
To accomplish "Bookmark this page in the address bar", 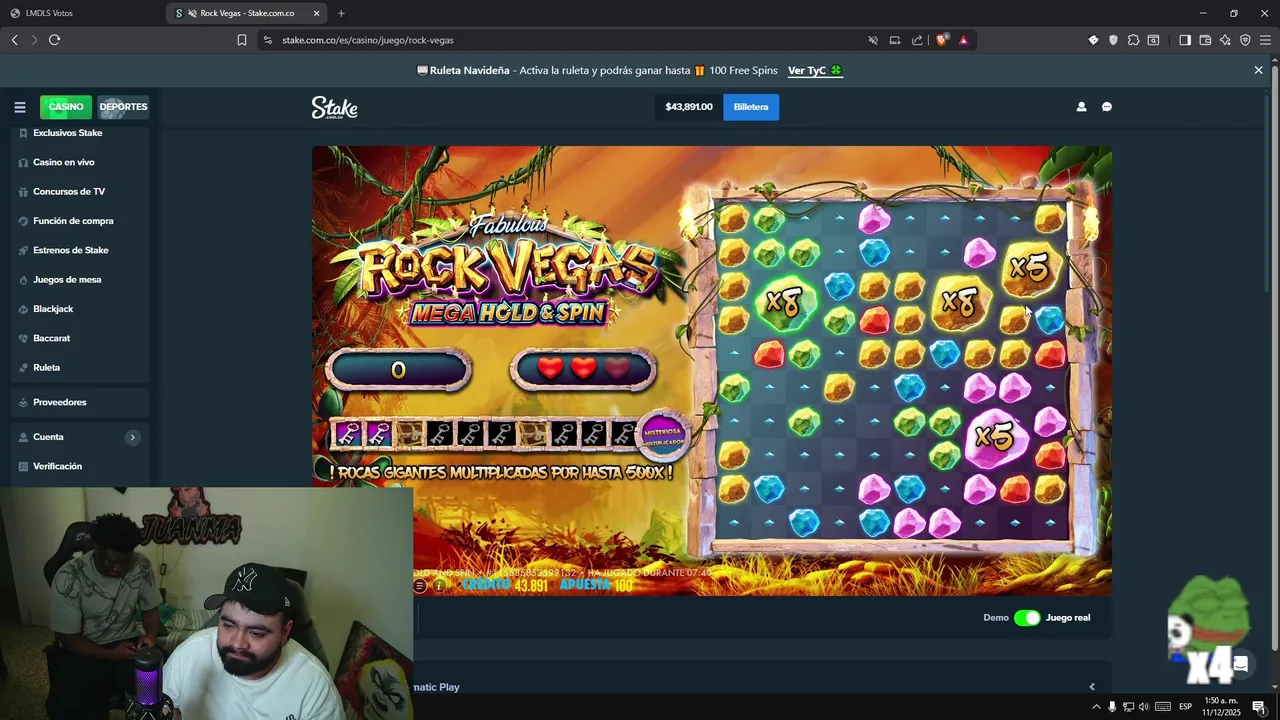I will (242, 40).
